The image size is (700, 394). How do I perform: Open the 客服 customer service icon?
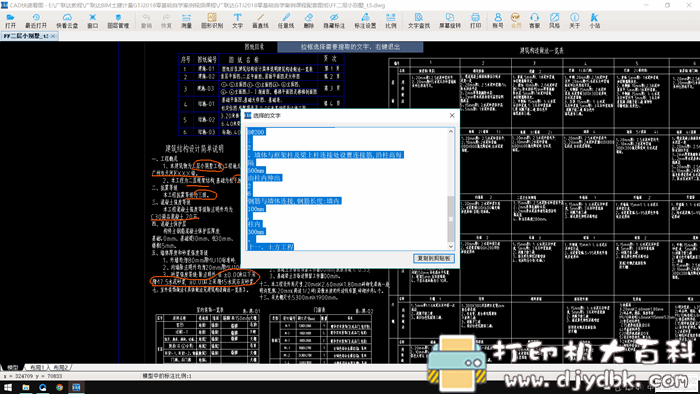pos(534,21)
